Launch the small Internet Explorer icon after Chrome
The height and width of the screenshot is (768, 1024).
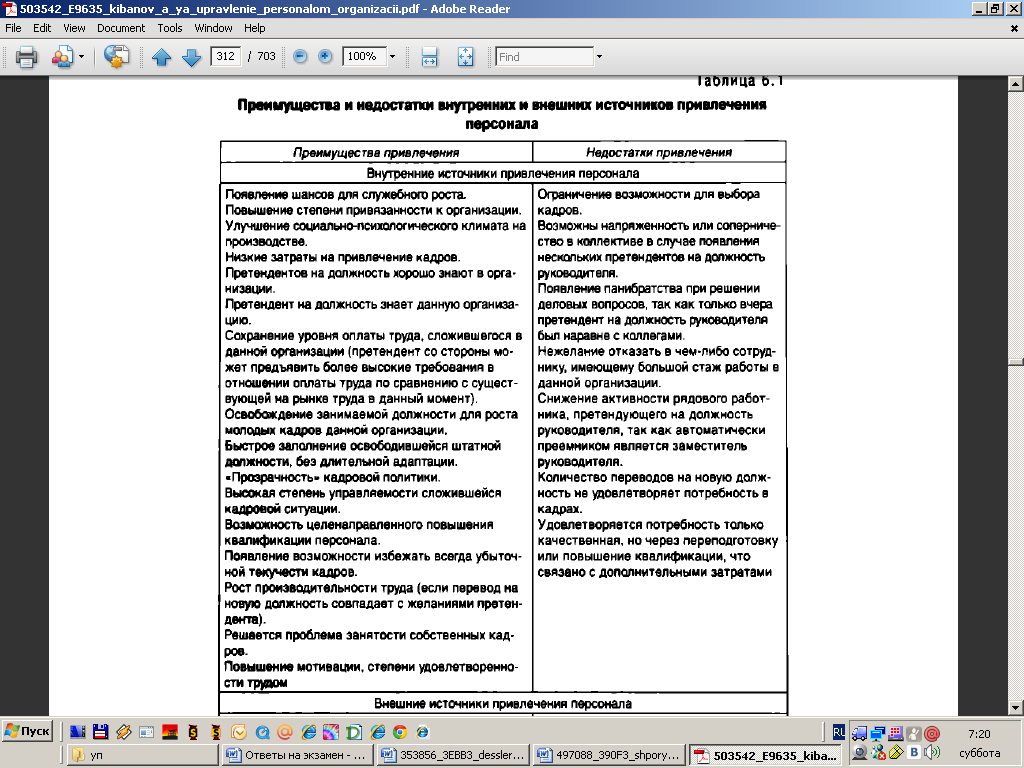tap(423, 732)
